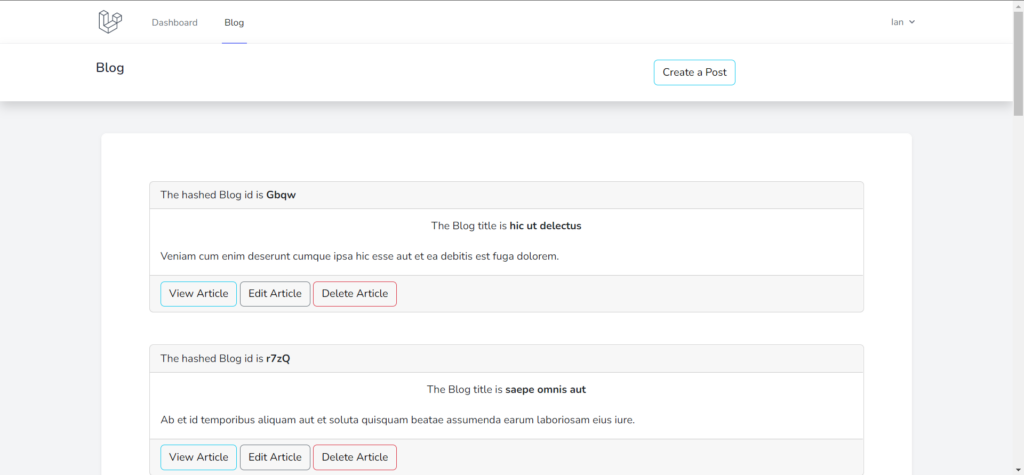Edit Article for blog Gbqw
This screenshot has width=1024, height=475.
pos(275,294)
